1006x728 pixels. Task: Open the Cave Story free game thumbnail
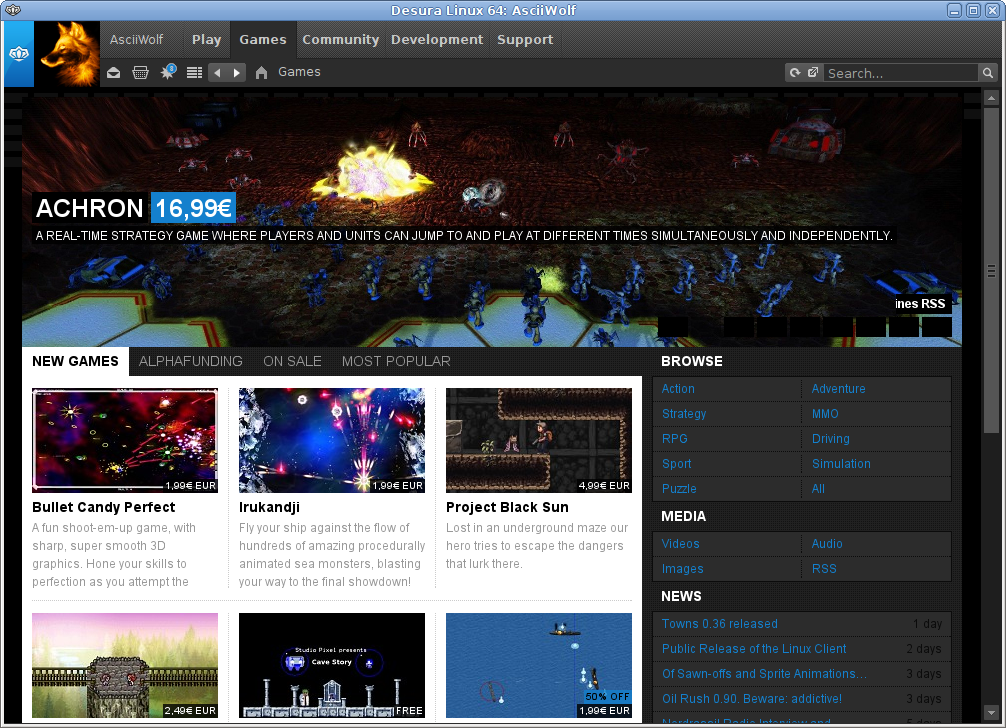(332, 666)
